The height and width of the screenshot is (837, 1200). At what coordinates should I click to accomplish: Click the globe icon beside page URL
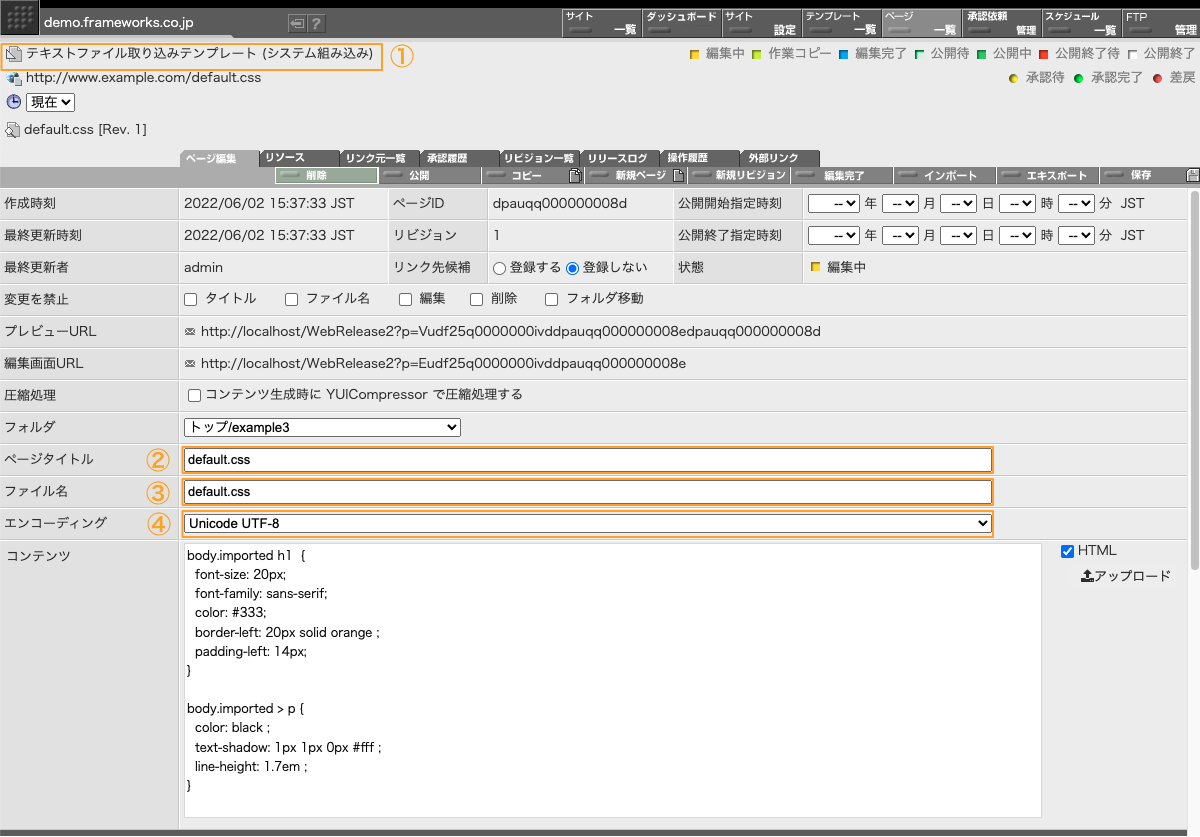14,78
